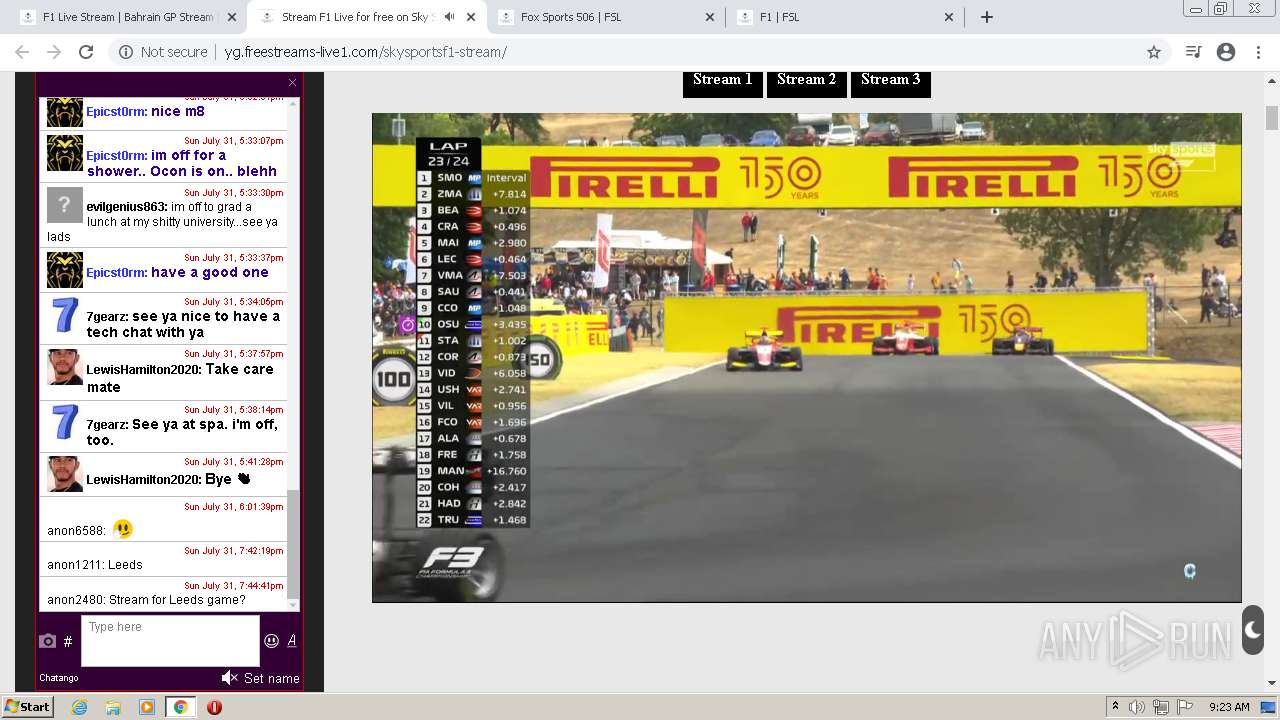The width and height of the screenshot is (1280, 720).
Task: Click the Chrome taskbar icon
Action: pos(180,707)
